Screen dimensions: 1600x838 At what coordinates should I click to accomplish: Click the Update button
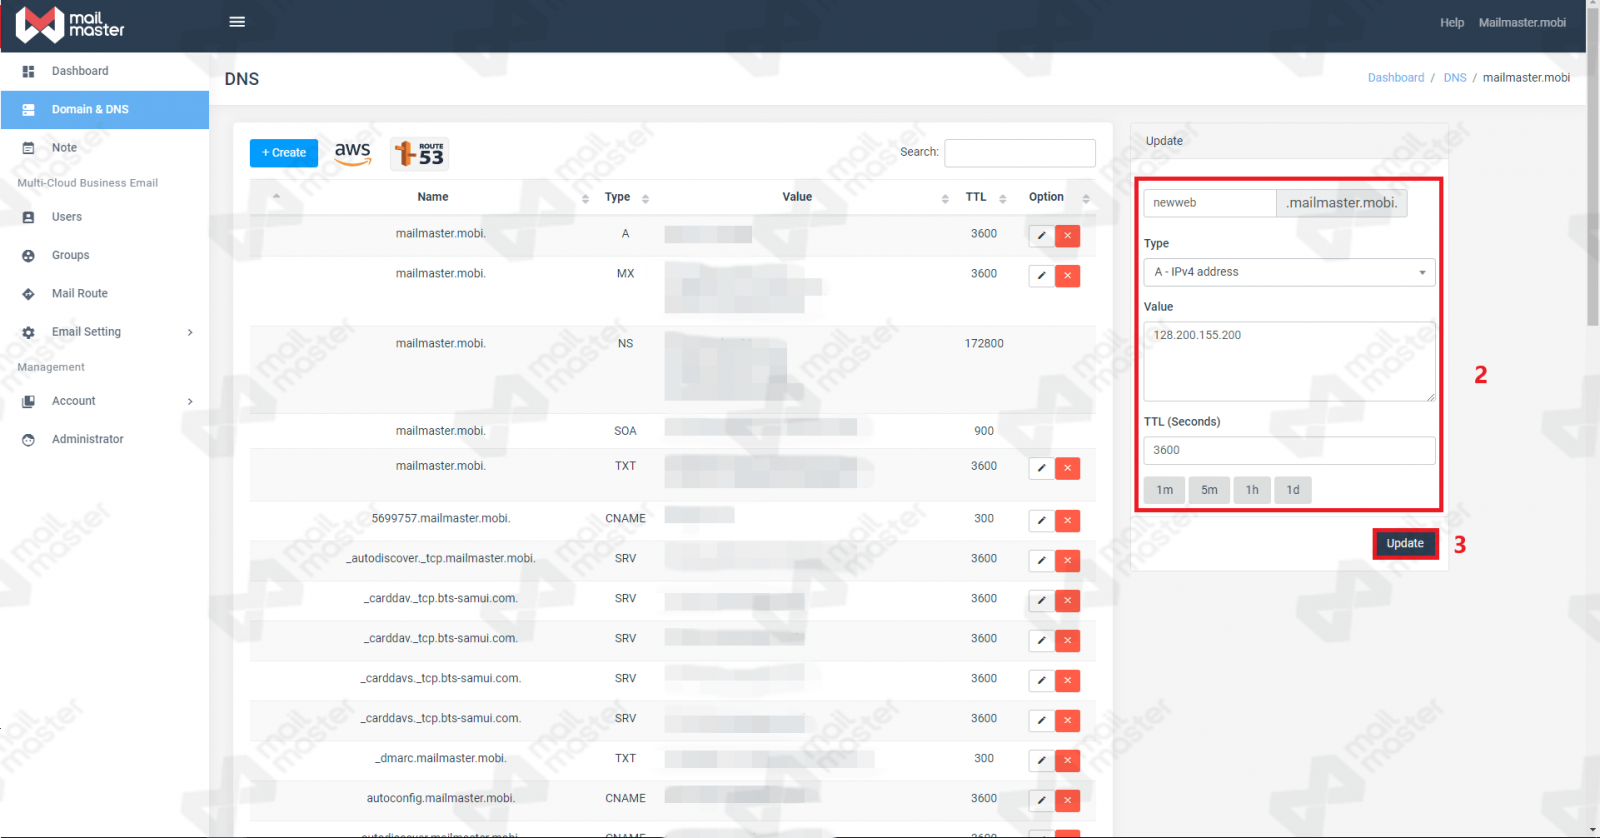point(1405,544)
